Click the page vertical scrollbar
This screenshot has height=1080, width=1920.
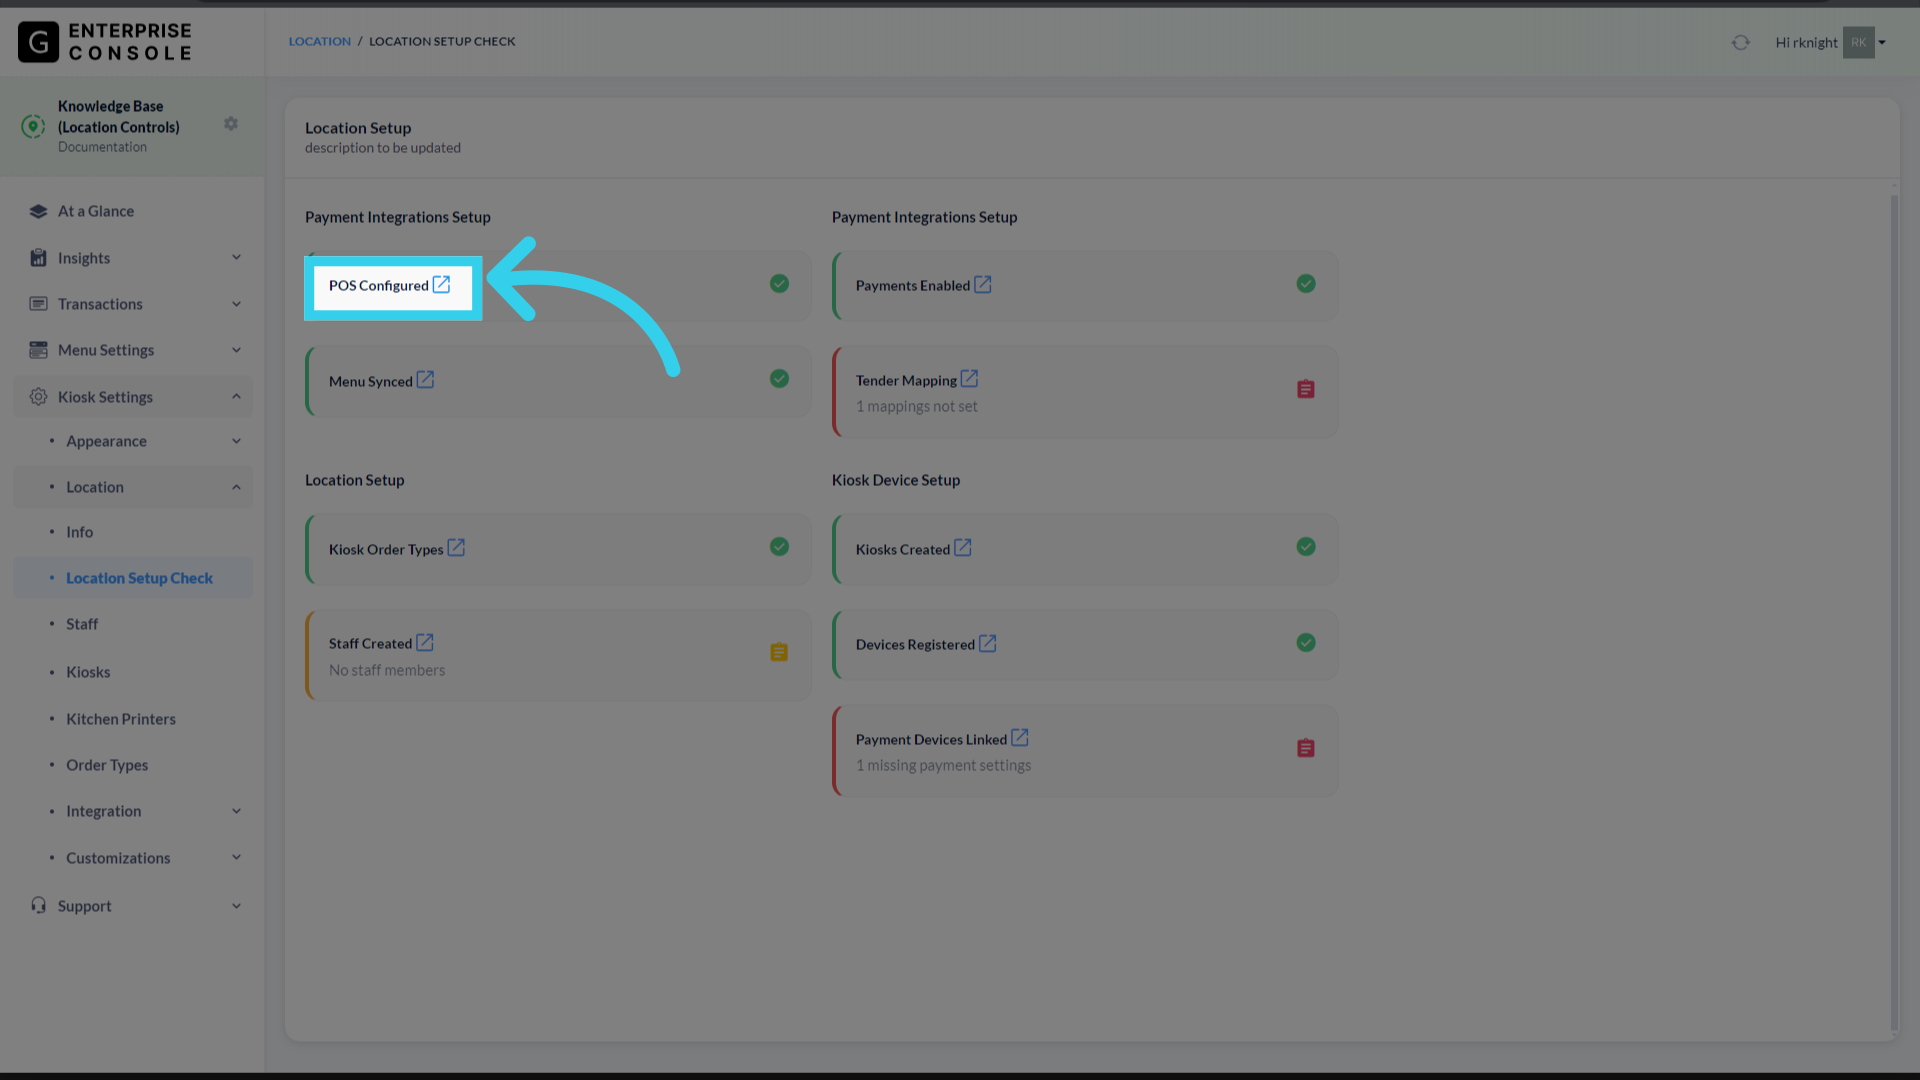tap(1894, 610)
